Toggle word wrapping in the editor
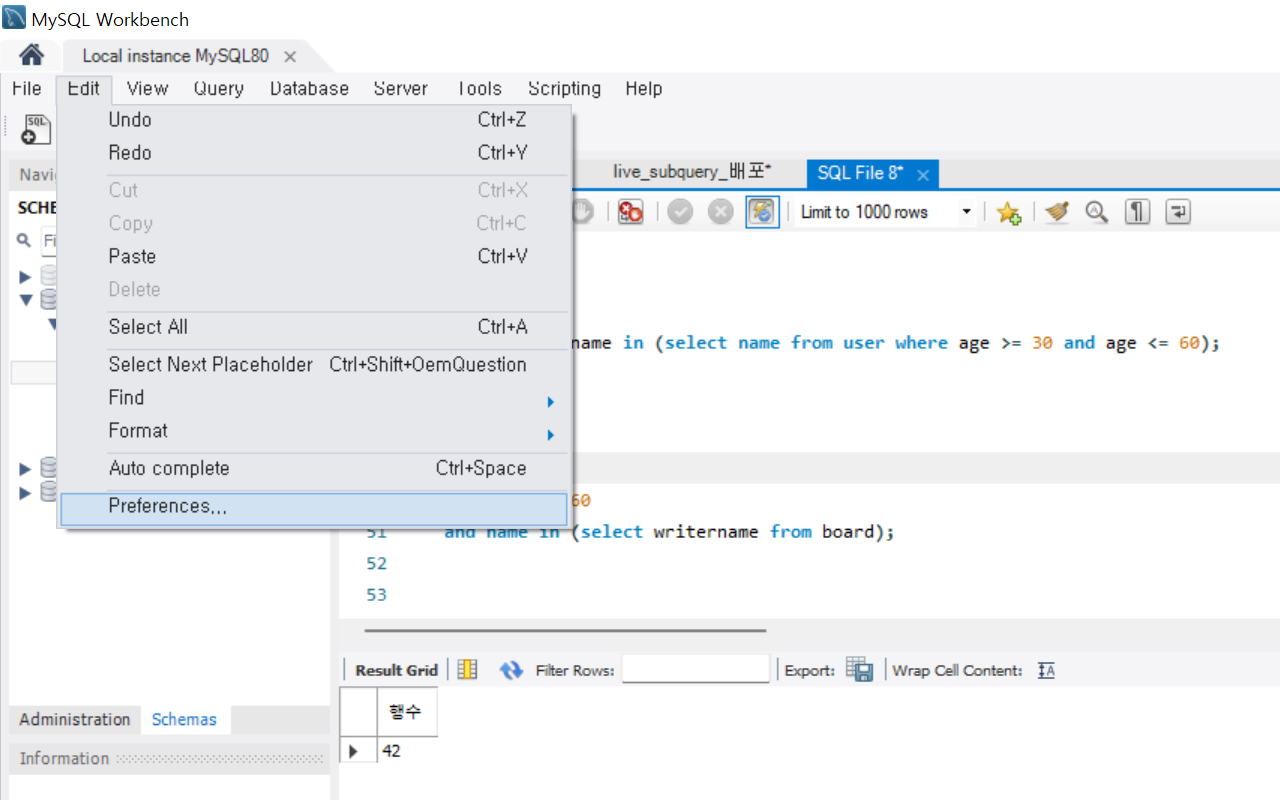This screenshot has width=1280, height=800. click(x=1178, y=212)
